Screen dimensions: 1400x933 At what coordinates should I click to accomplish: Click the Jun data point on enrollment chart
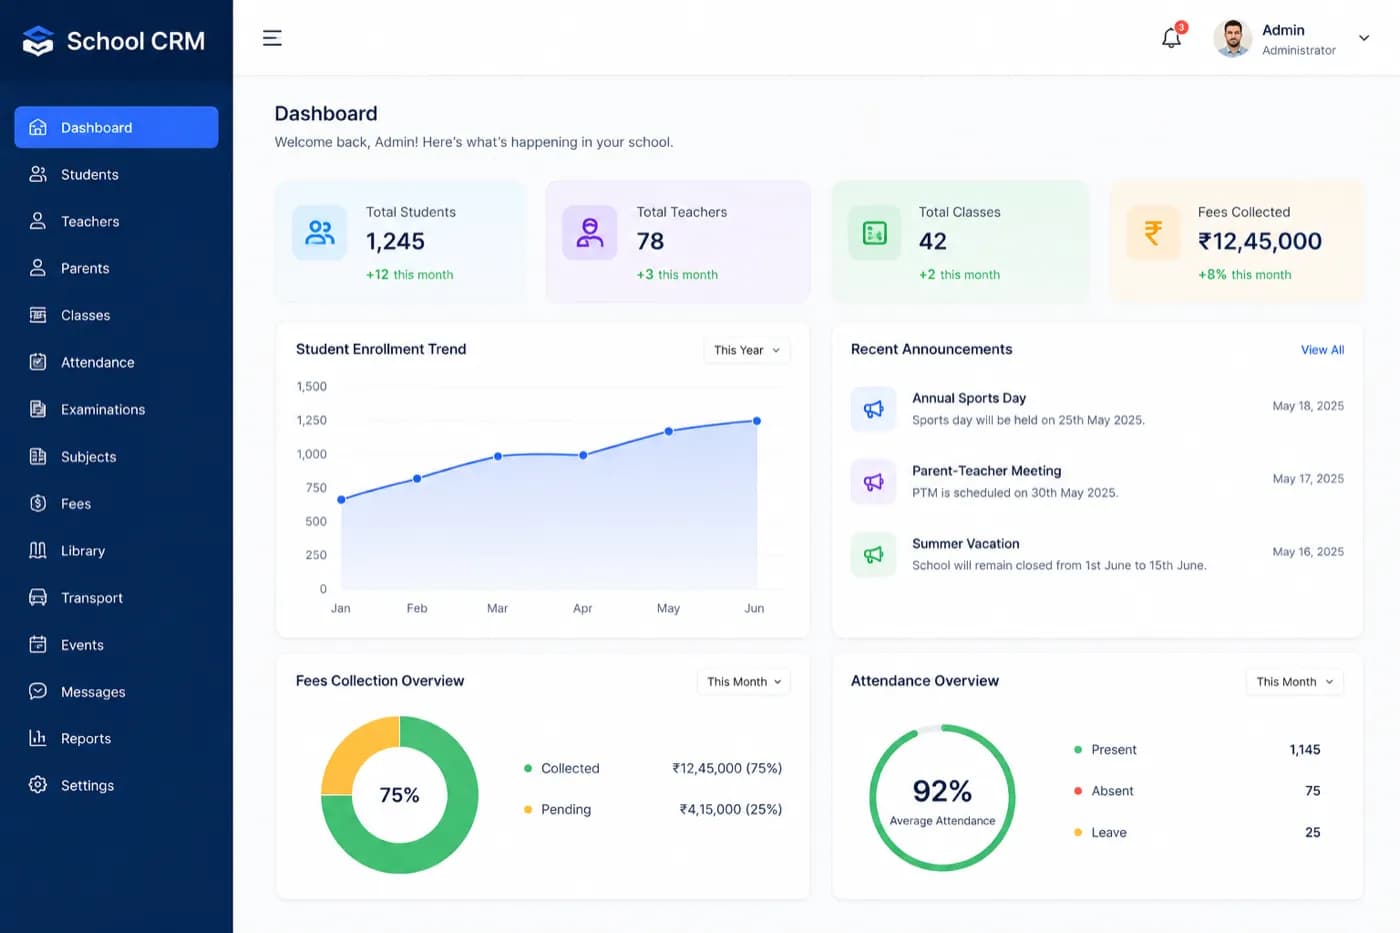click(x=757, y=421)
